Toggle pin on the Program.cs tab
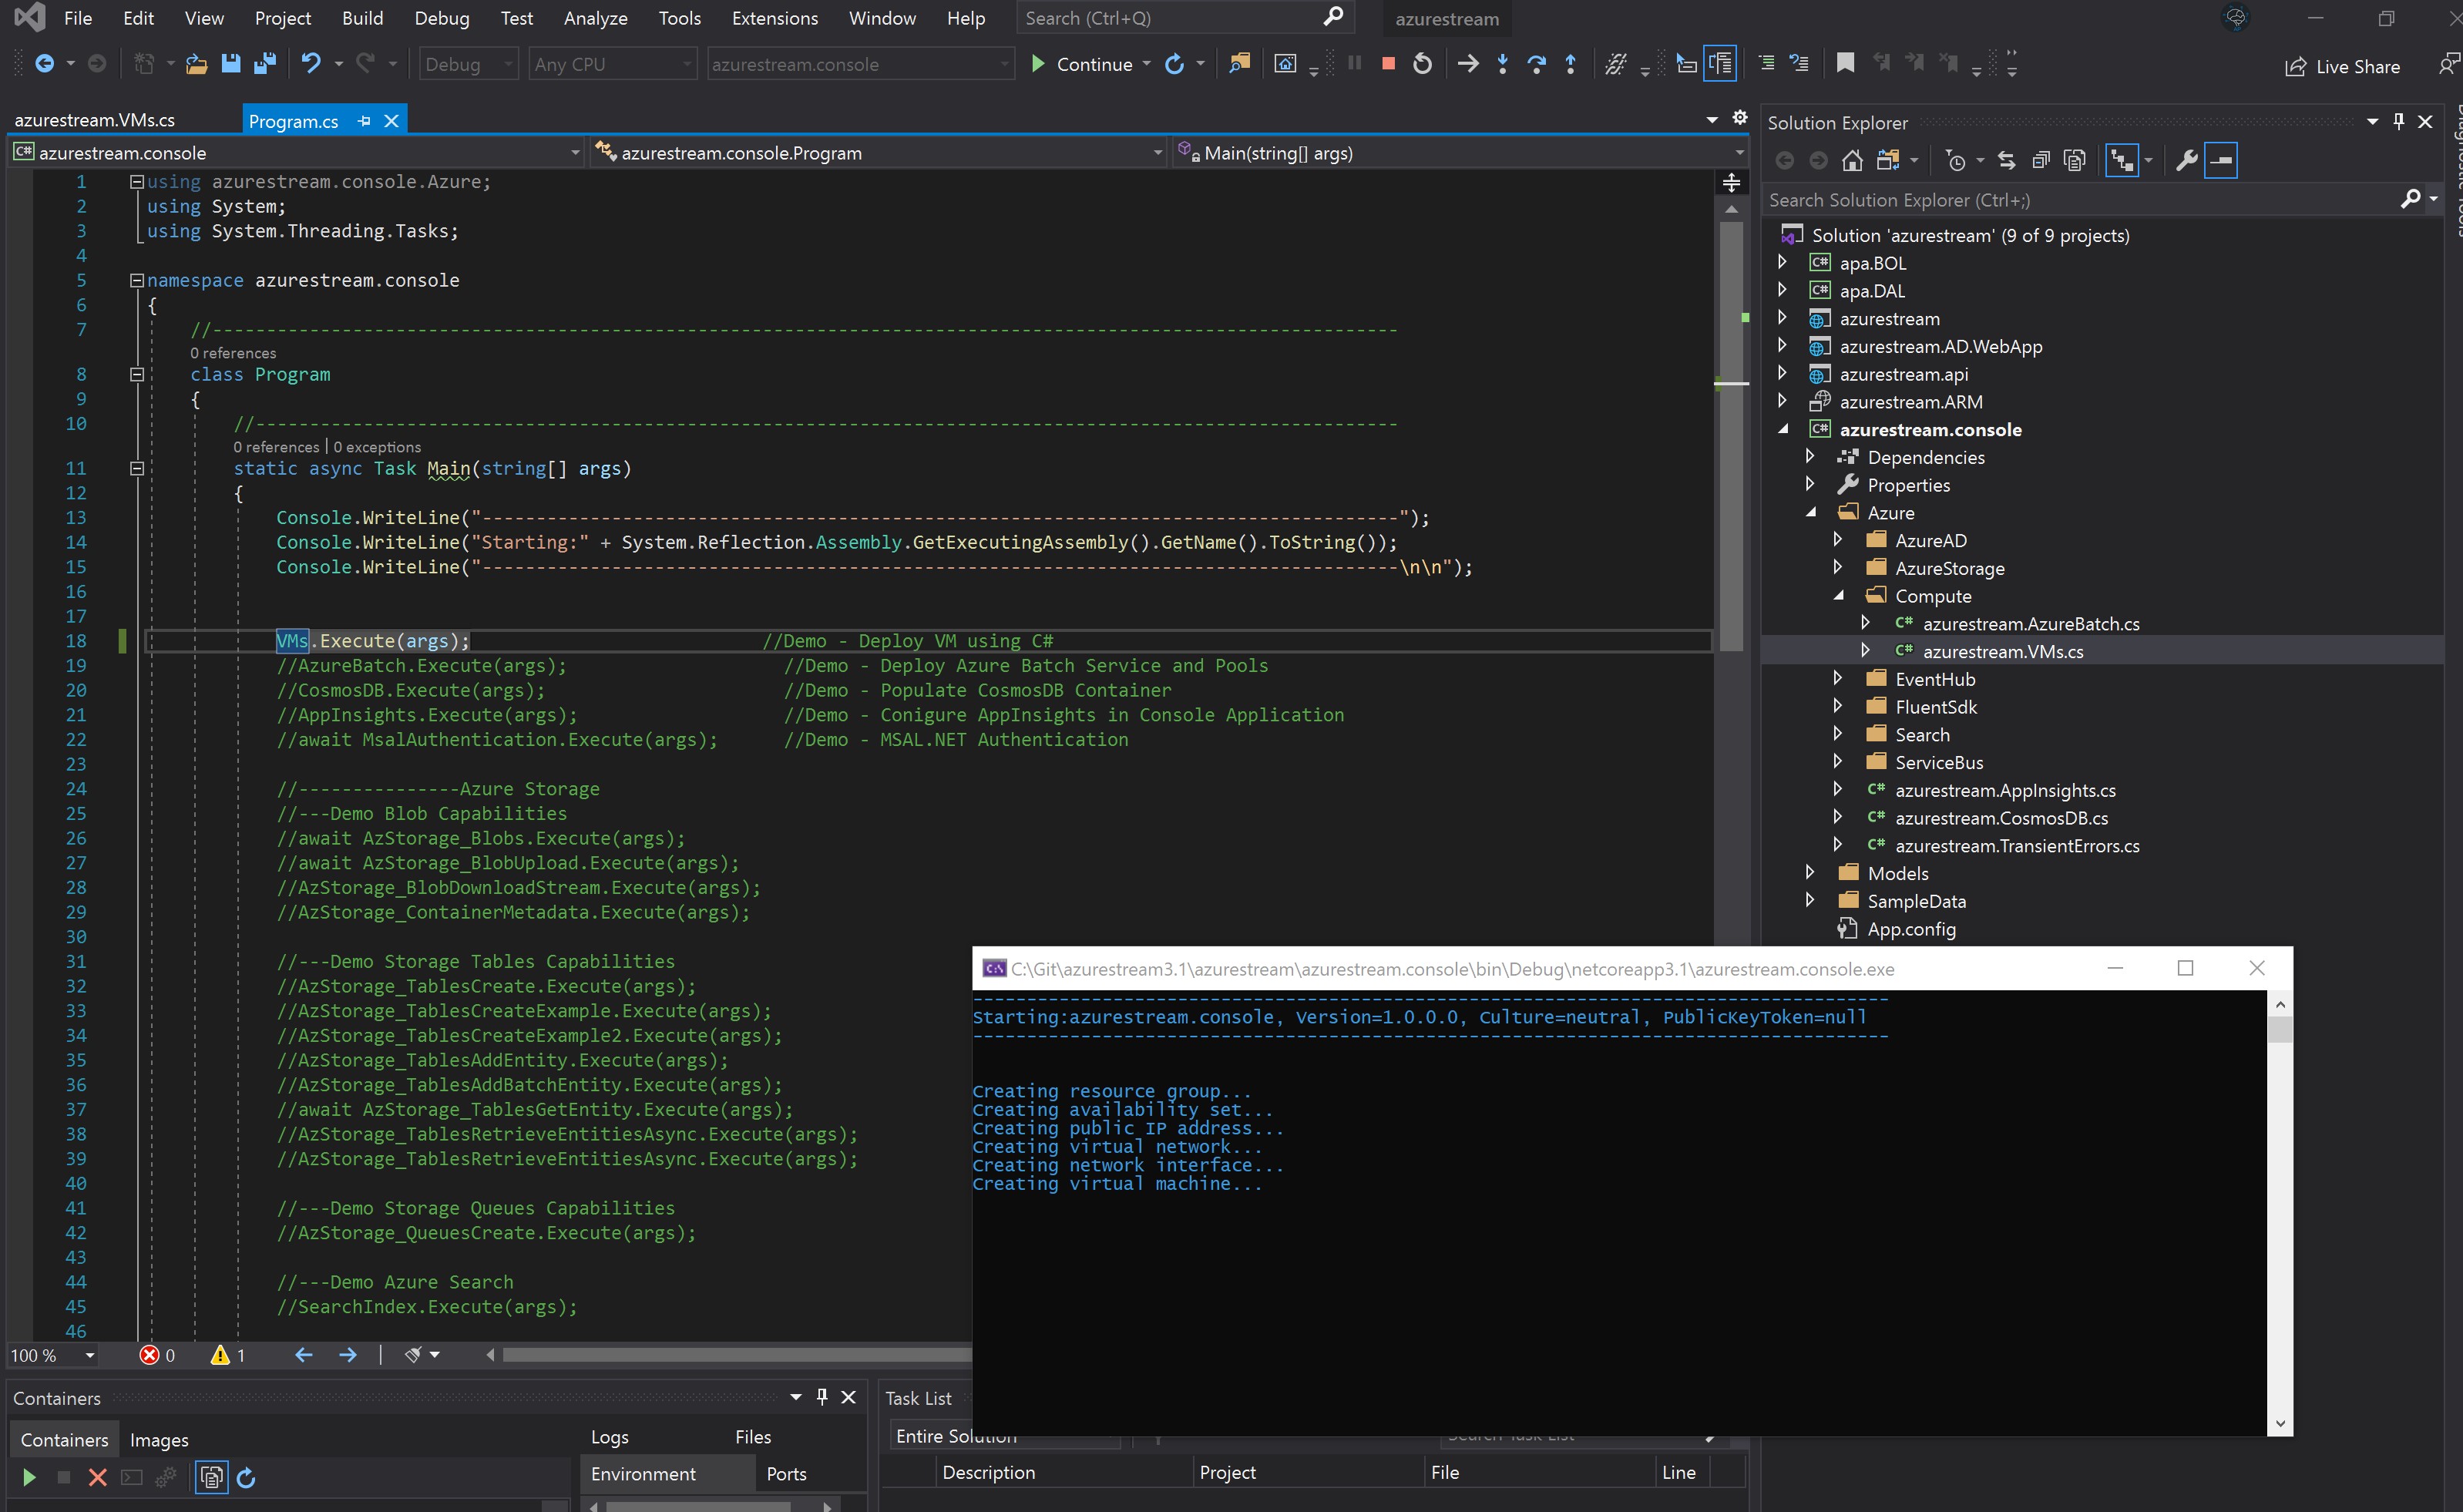Image resolution: width=2463 pixels, height=1512 pixels. [x=364, y=121]
